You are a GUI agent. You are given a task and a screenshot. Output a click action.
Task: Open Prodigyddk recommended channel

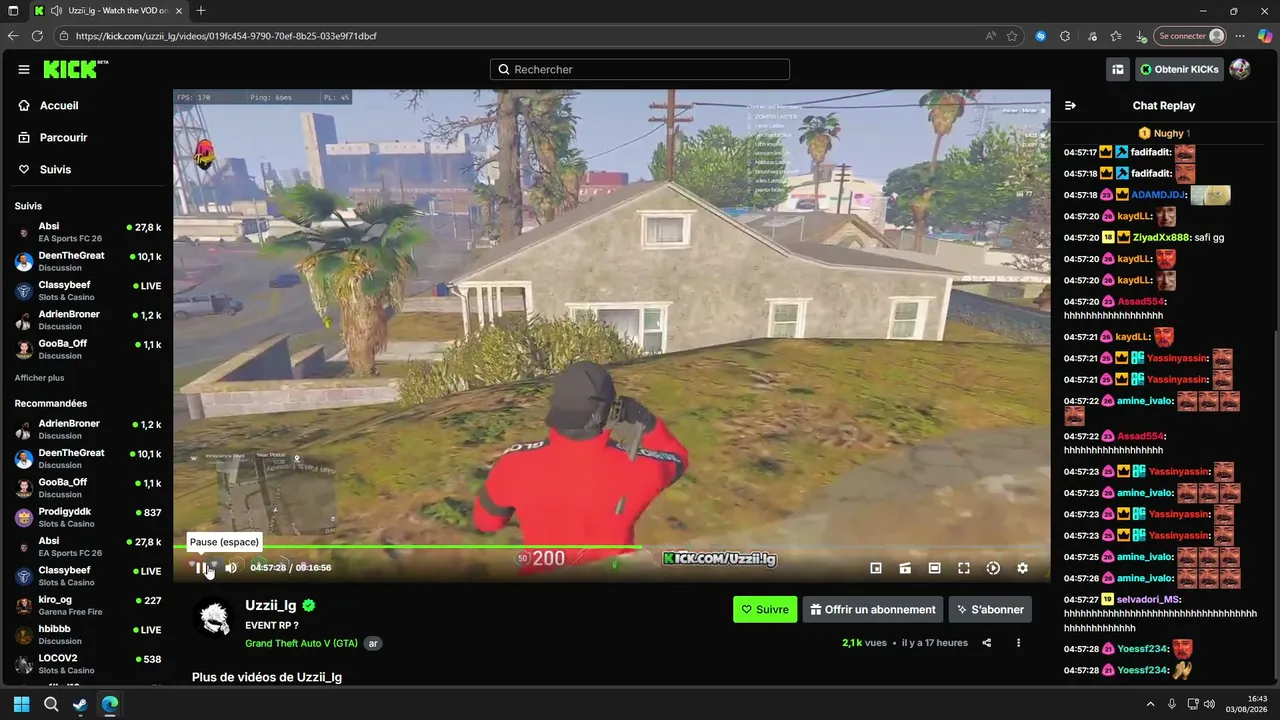point(87,517)
